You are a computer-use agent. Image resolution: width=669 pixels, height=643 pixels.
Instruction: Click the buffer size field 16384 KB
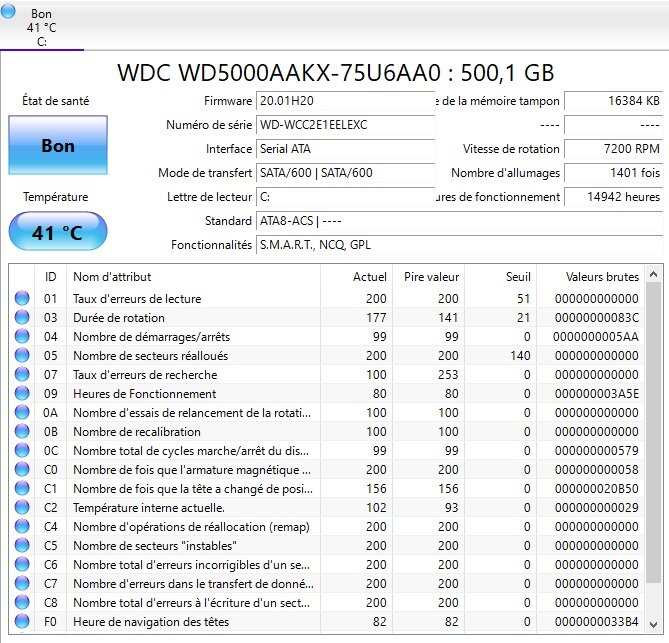614,101
